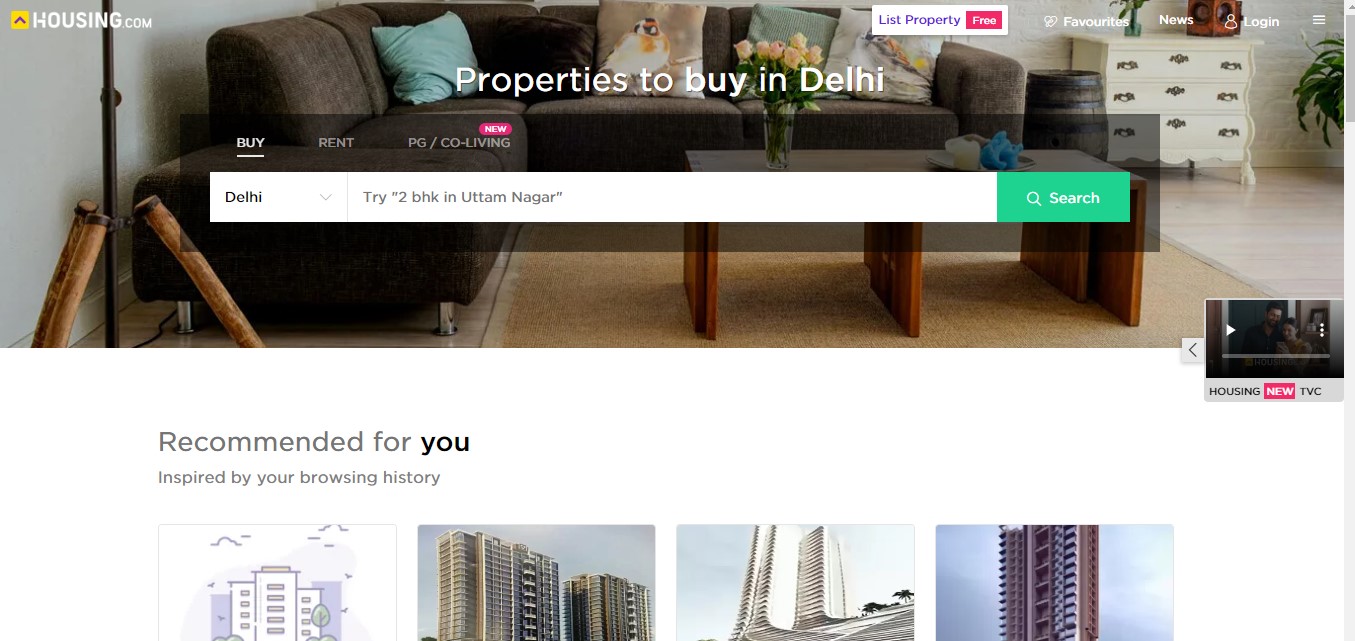
Task: Open first recommended property card
Action: (x=277, y=583)
